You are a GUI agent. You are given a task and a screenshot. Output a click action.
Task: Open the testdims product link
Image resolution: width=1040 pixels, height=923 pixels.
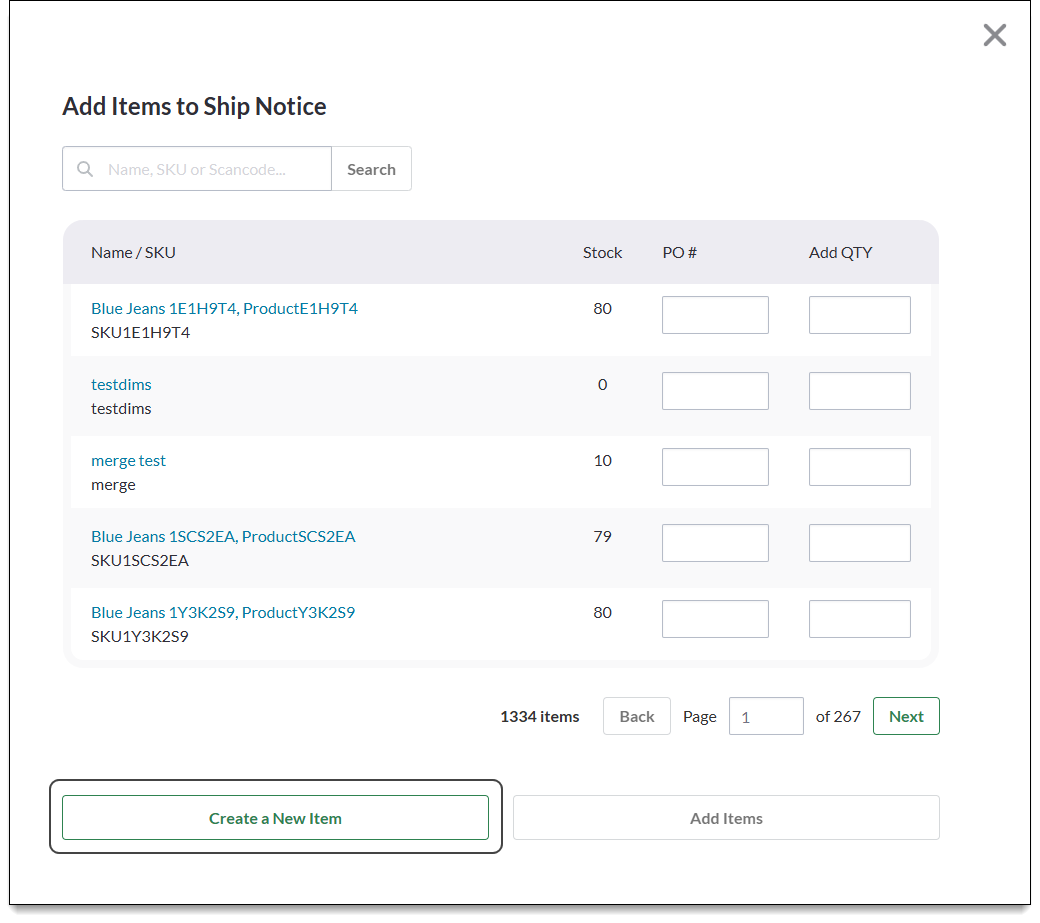tap(121, 385)
